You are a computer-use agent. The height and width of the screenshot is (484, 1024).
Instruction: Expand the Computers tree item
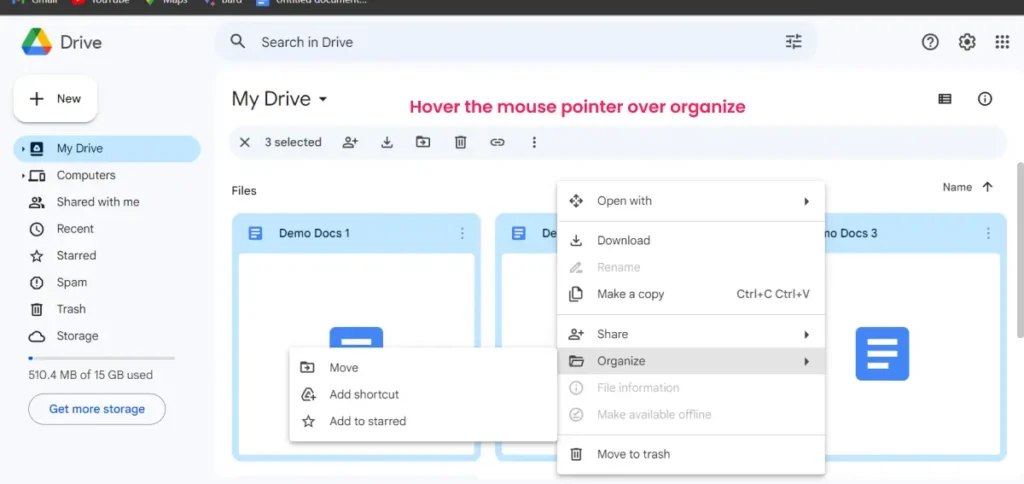(23, 176)
